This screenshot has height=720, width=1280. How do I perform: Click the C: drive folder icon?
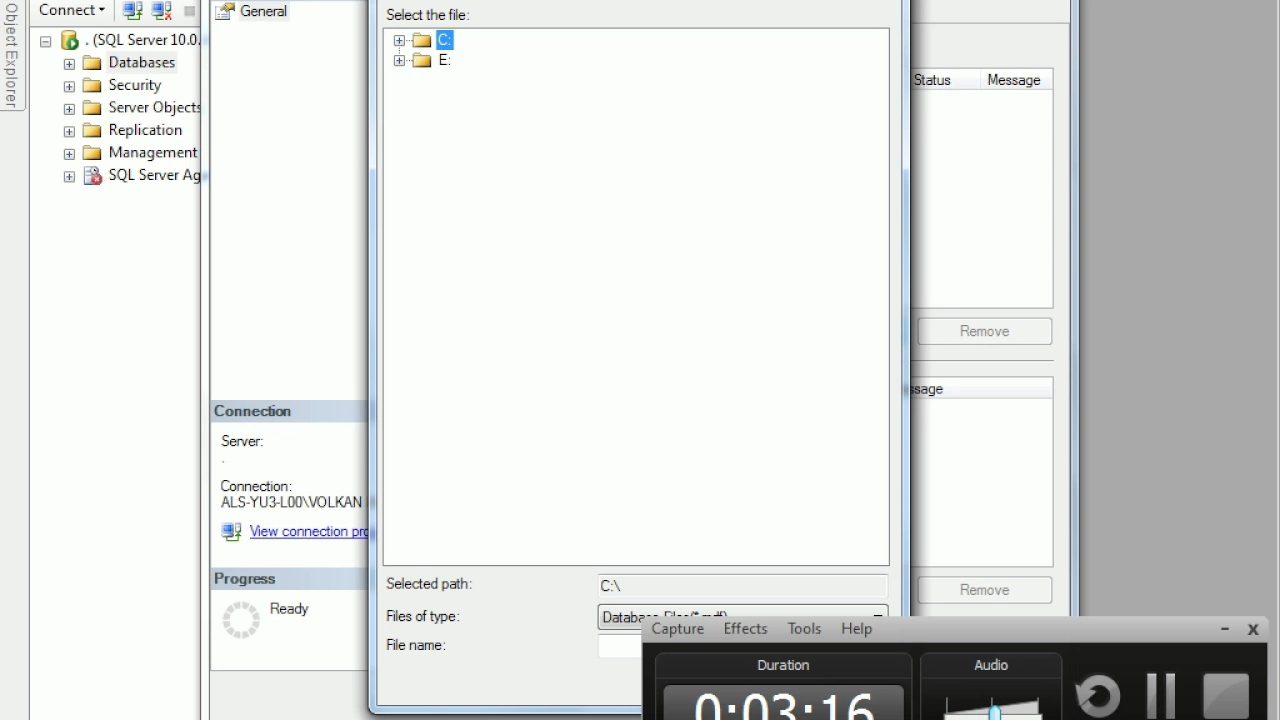(422, 40)
